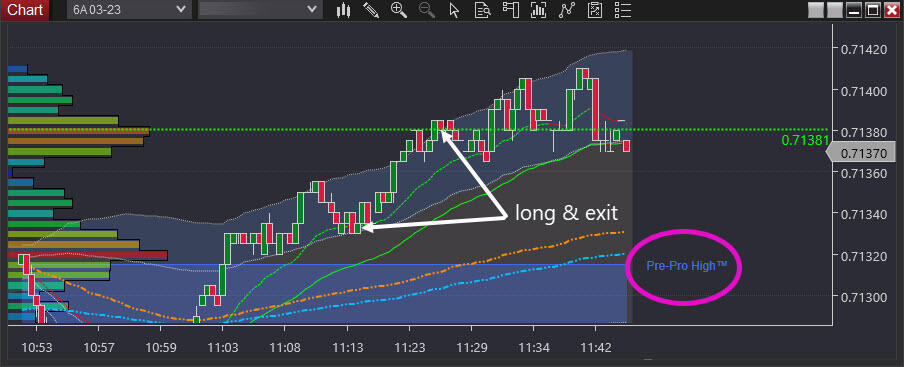Open the chart properties list icon
The image size is (904, 367).
click(x=623, y=10)
